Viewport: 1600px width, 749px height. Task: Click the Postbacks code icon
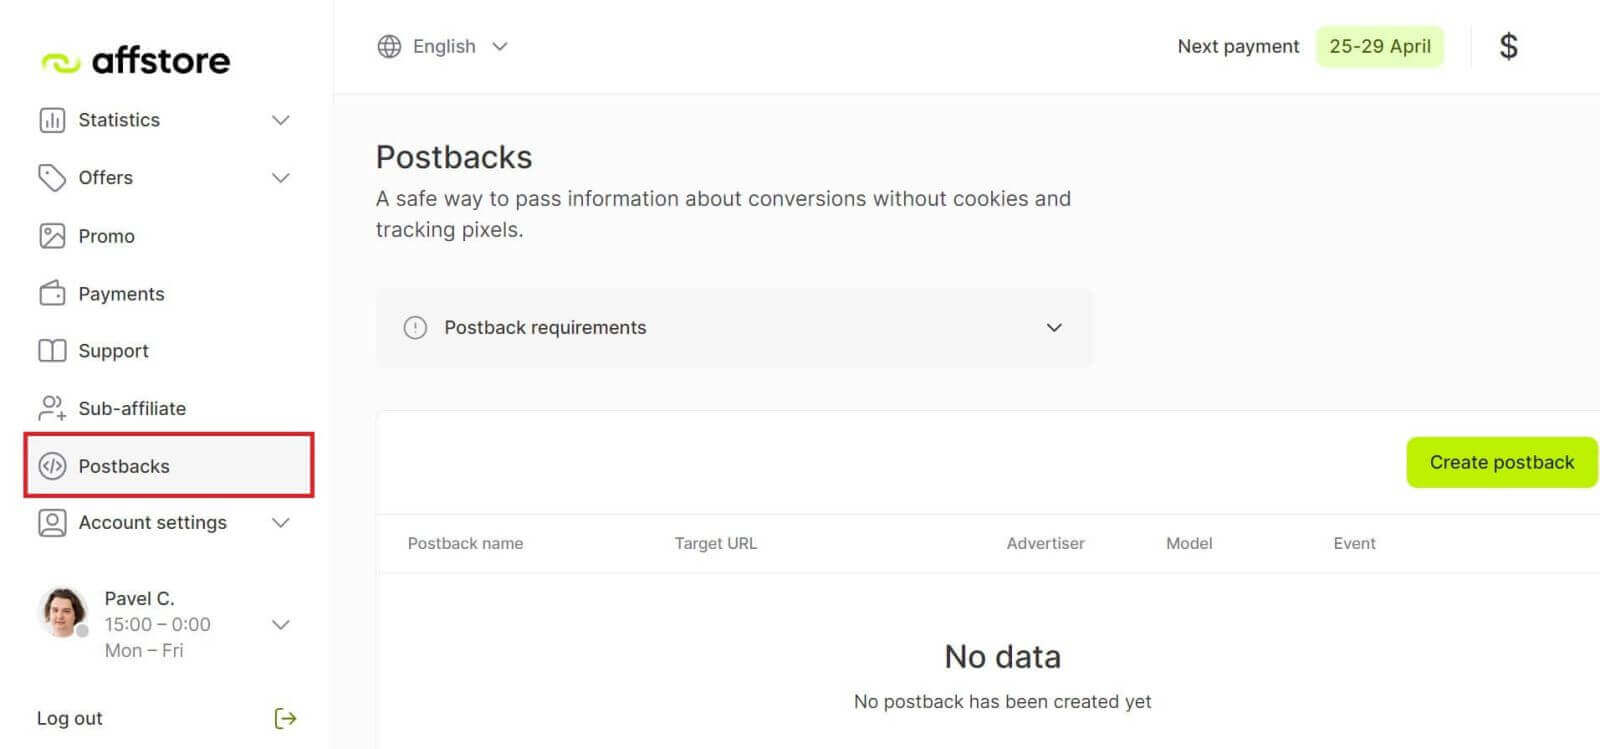click(52, 466)
